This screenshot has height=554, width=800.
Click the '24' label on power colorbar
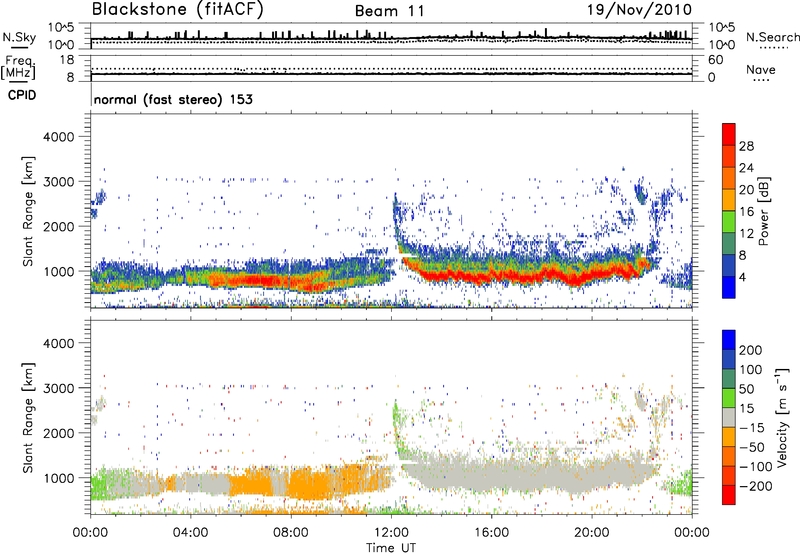(x=746, y=168)
